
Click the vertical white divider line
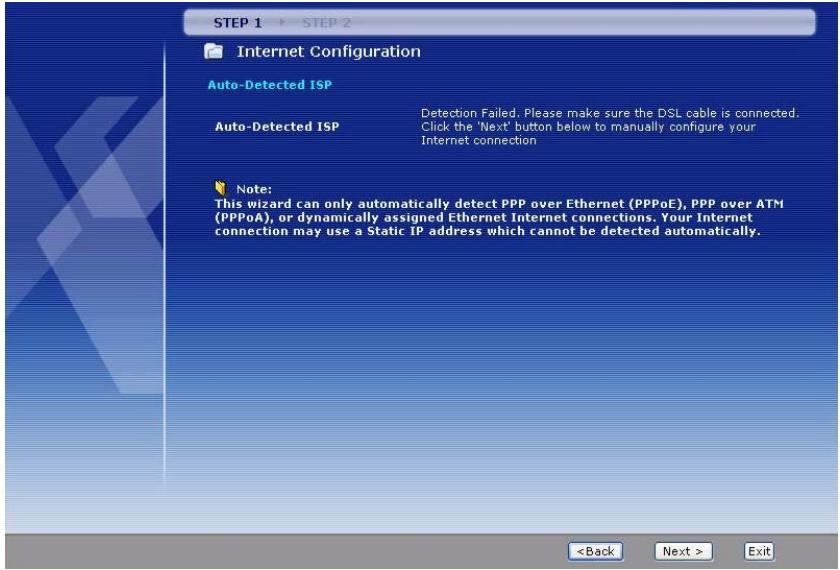[164, 300]
